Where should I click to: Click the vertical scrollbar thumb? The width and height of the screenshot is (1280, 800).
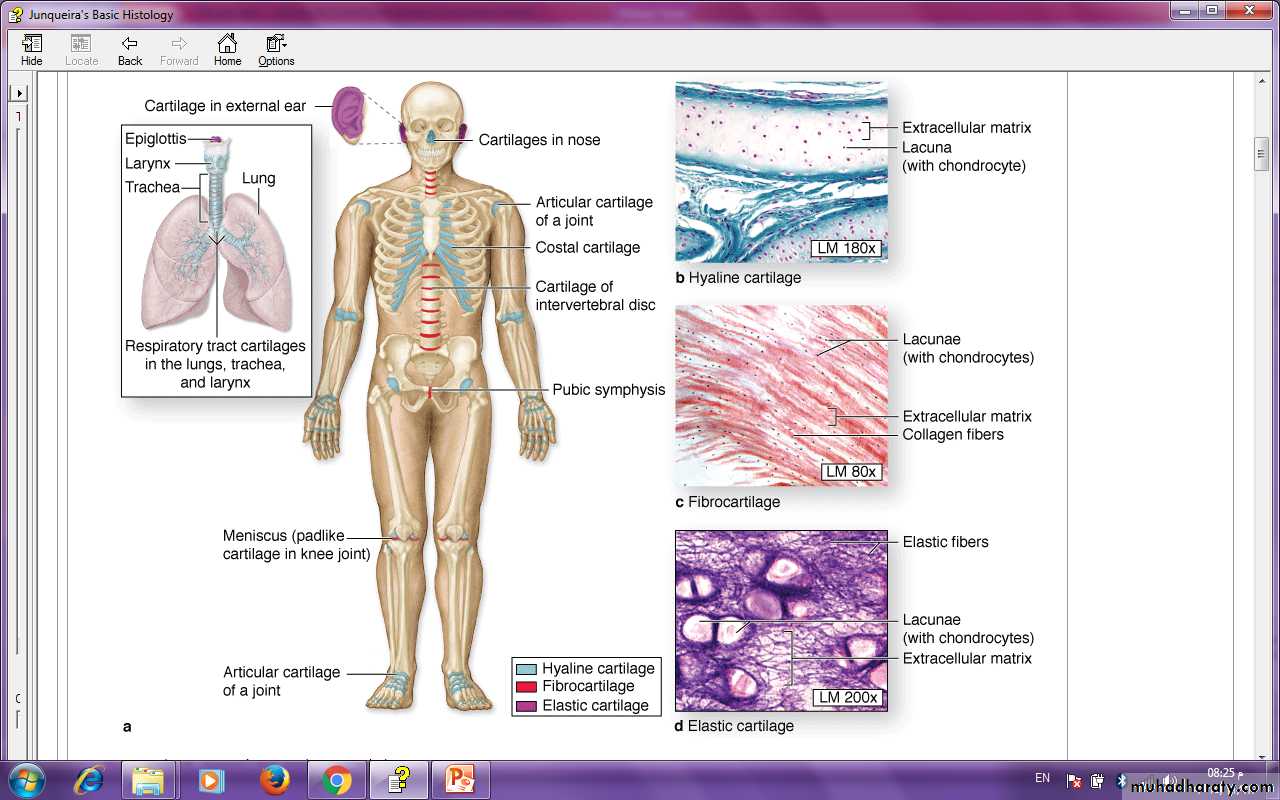point(1261,154)
